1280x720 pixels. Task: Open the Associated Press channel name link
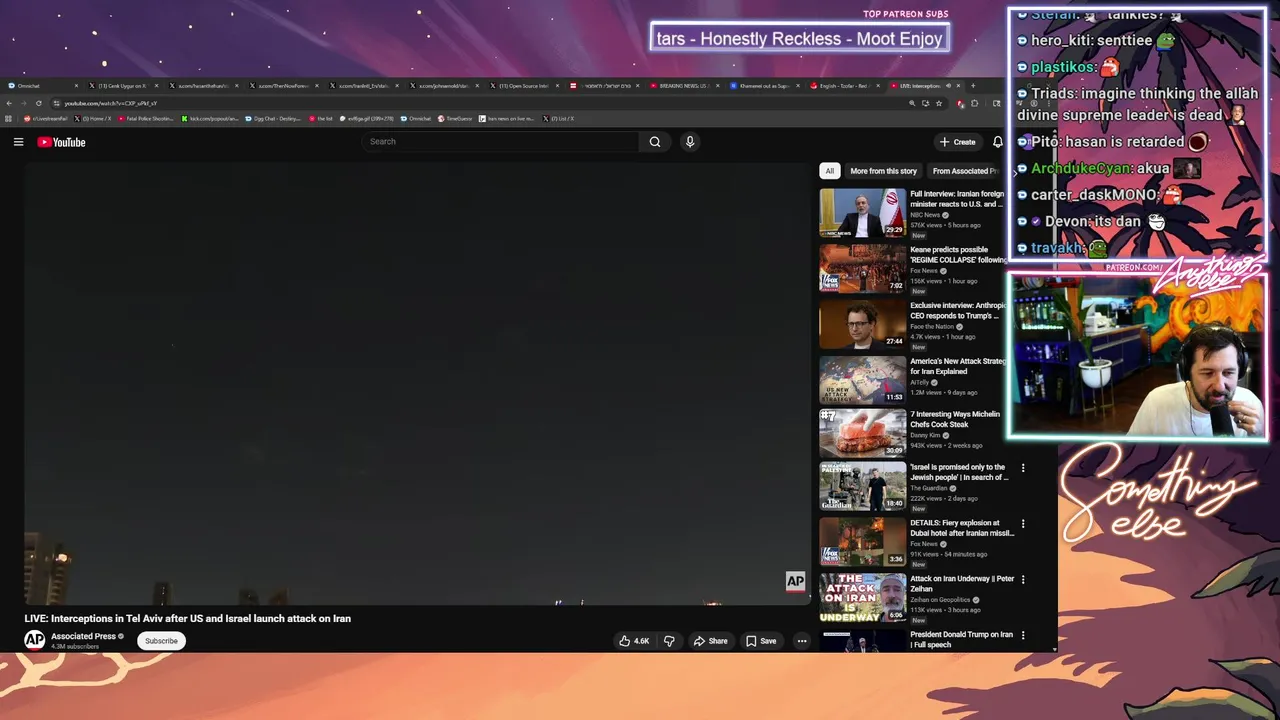point(84,636)
